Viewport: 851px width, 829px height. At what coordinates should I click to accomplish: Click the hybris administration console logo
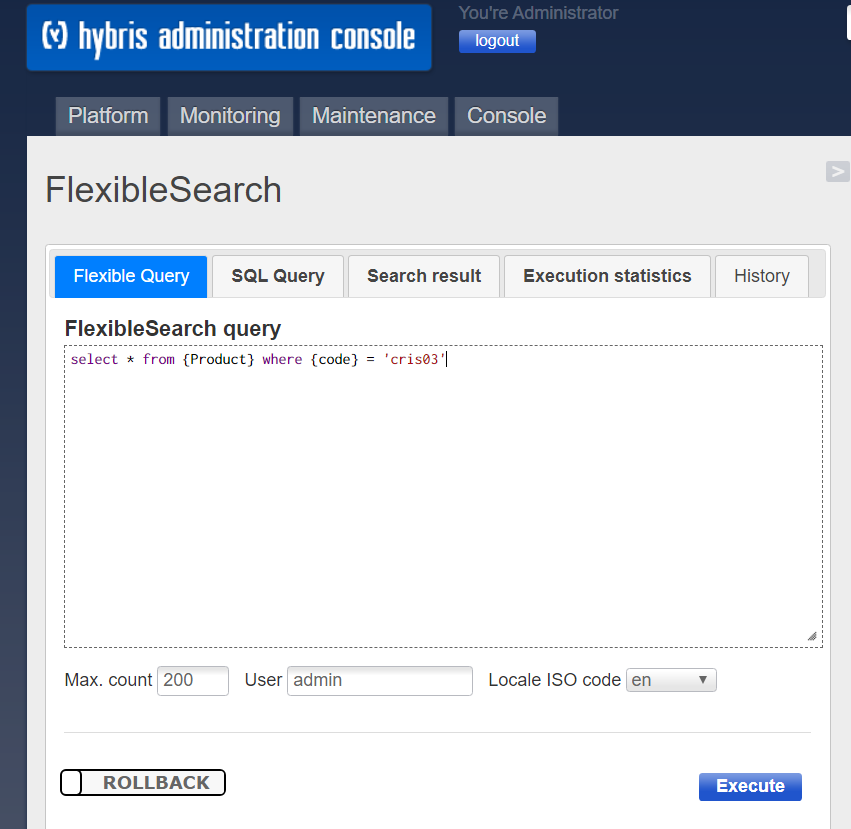229,37
